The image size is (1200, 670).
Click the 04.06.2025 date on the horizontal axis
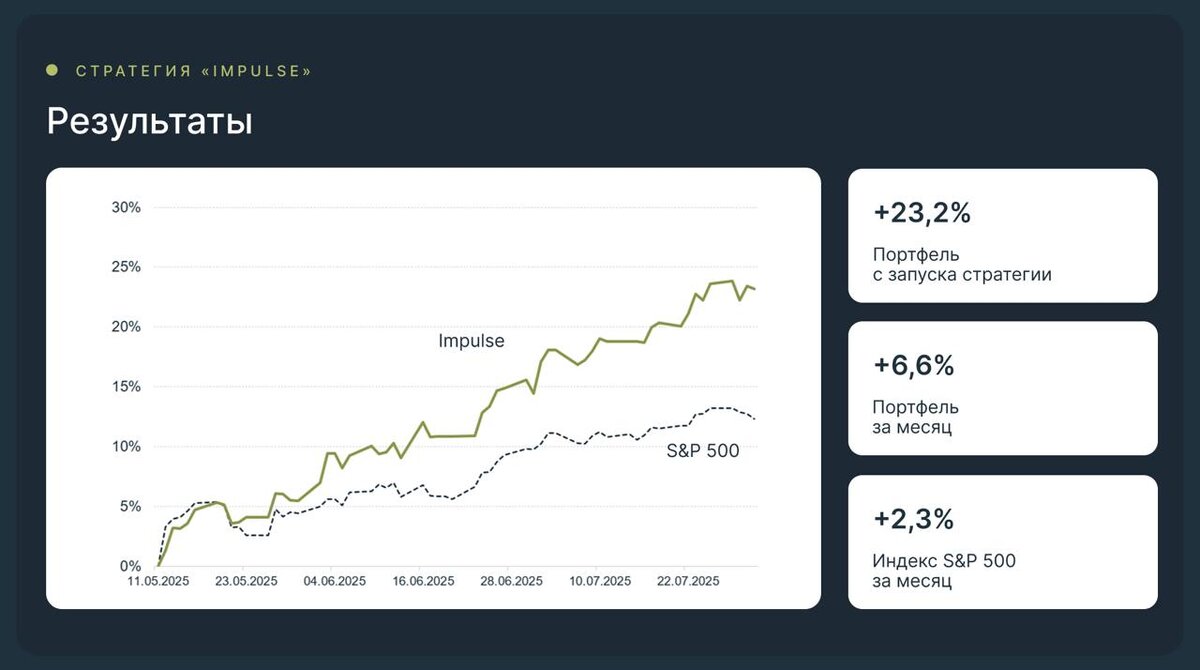(x=335, y=581)
